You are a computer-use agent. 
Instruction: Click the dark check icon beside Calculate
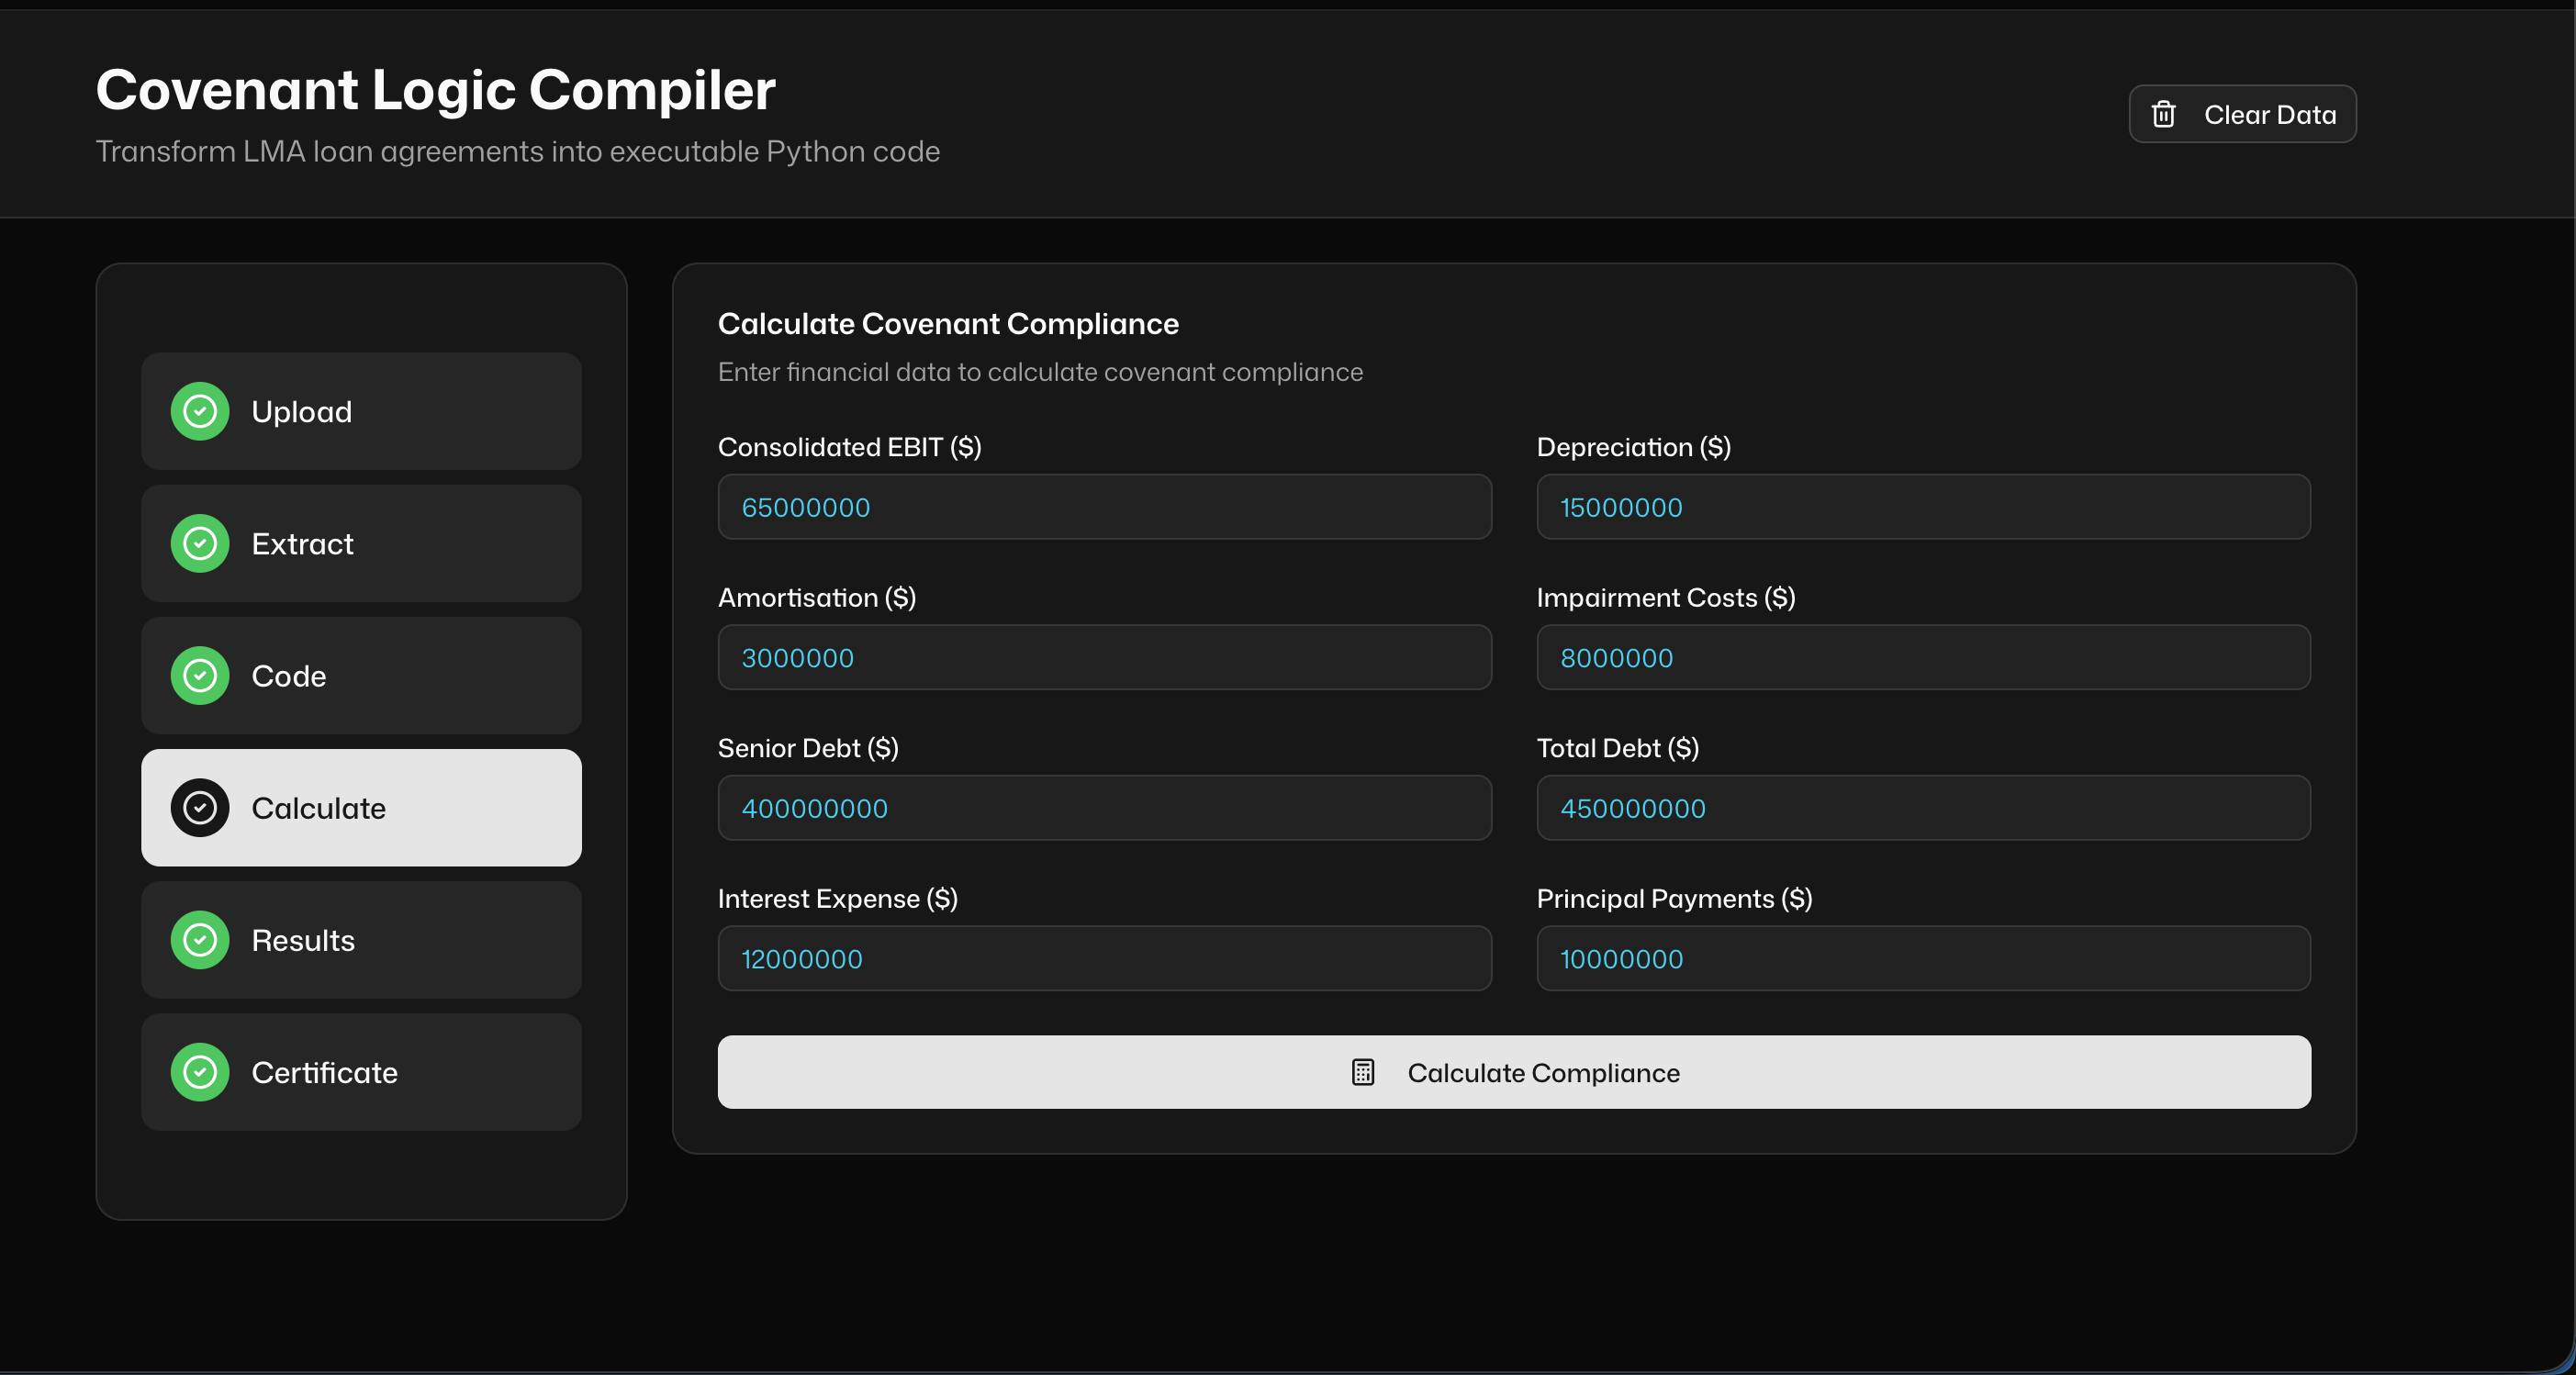click(x=200, y=807)
